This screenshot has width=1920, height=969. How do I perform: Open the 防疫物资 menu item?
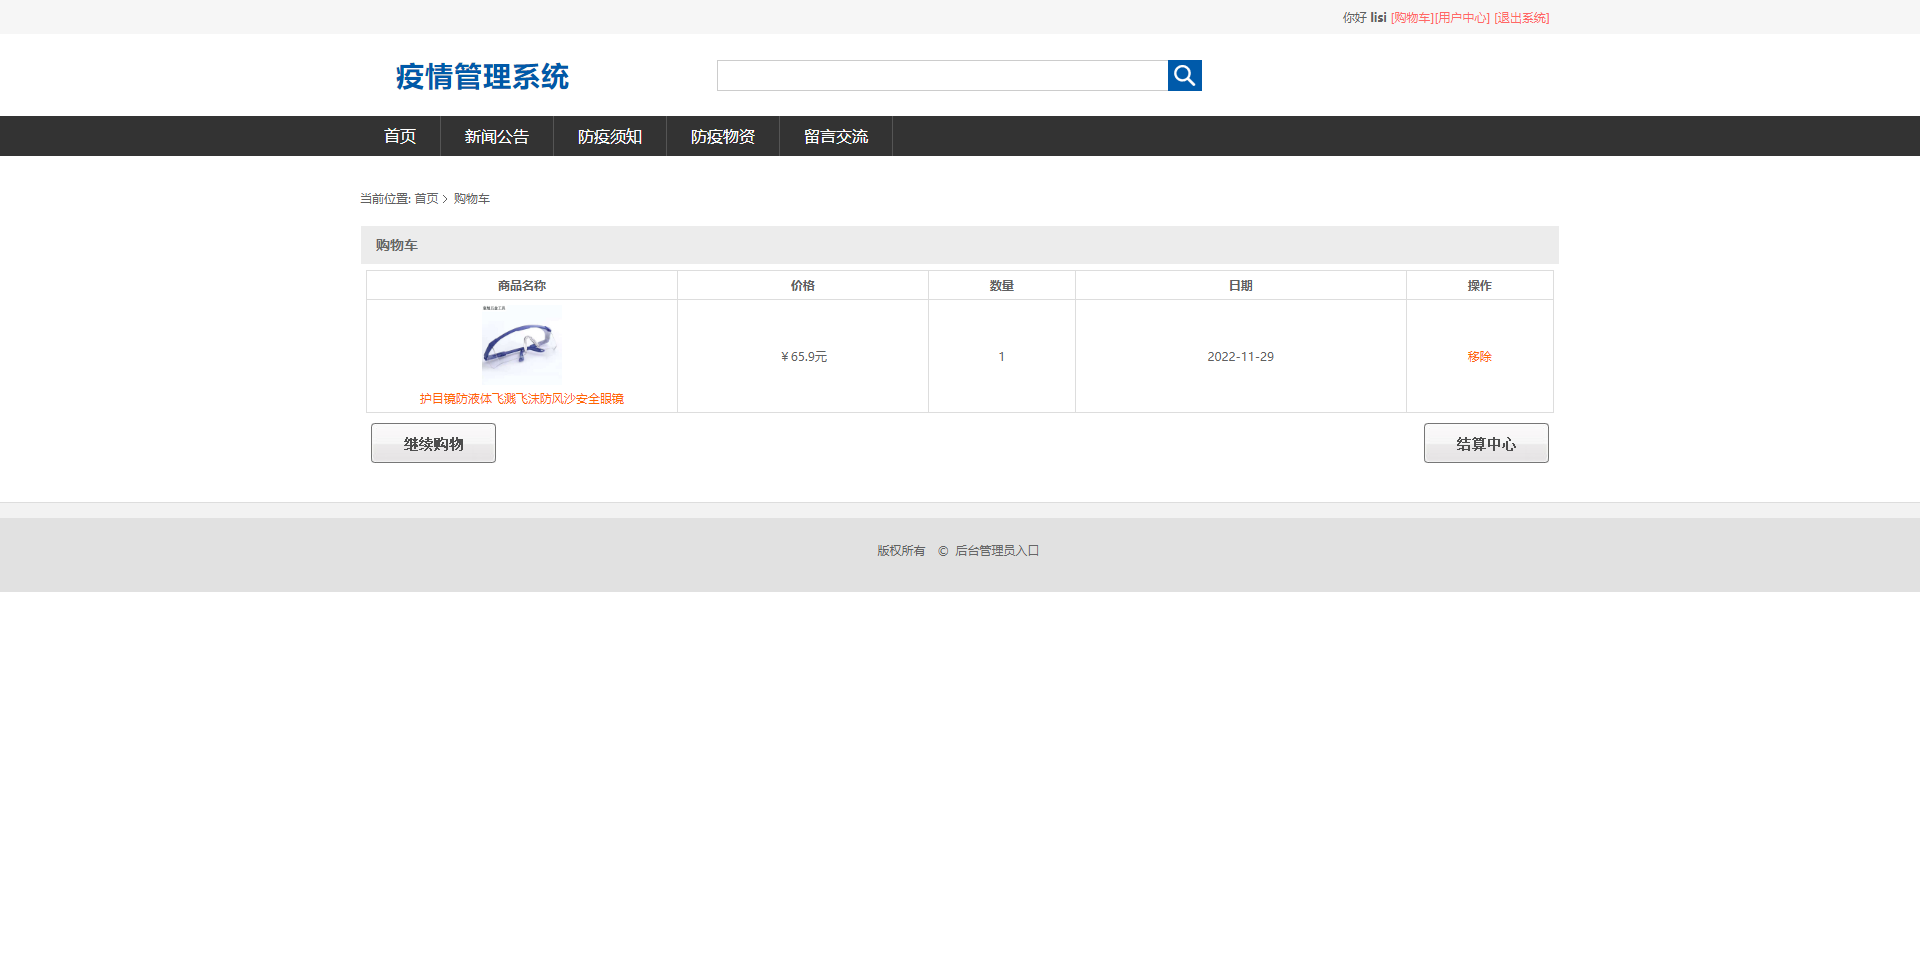click(x=723, y=136)
